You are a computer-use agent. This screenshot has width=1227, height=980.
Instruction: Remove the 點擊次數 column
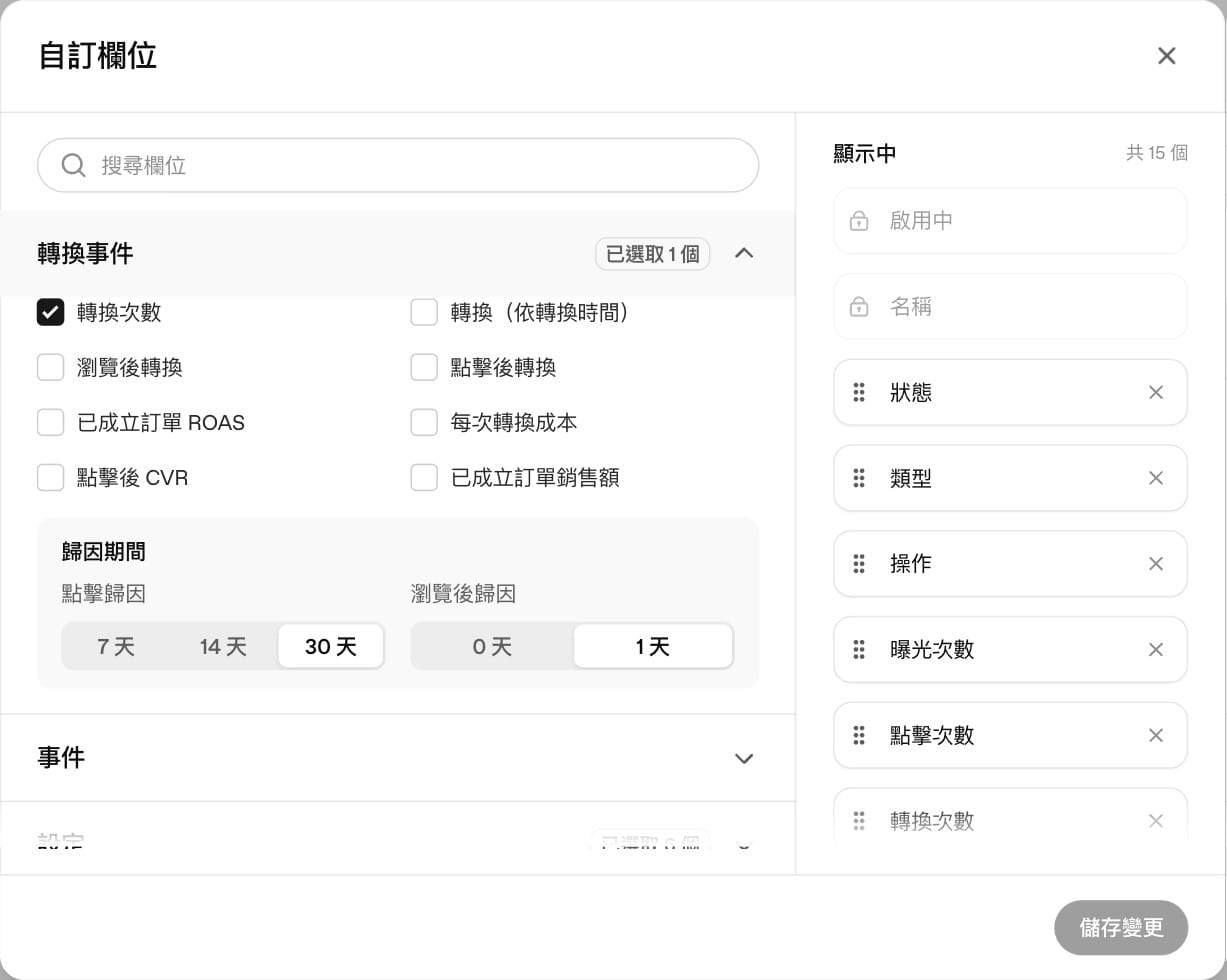pos(1156,736)
